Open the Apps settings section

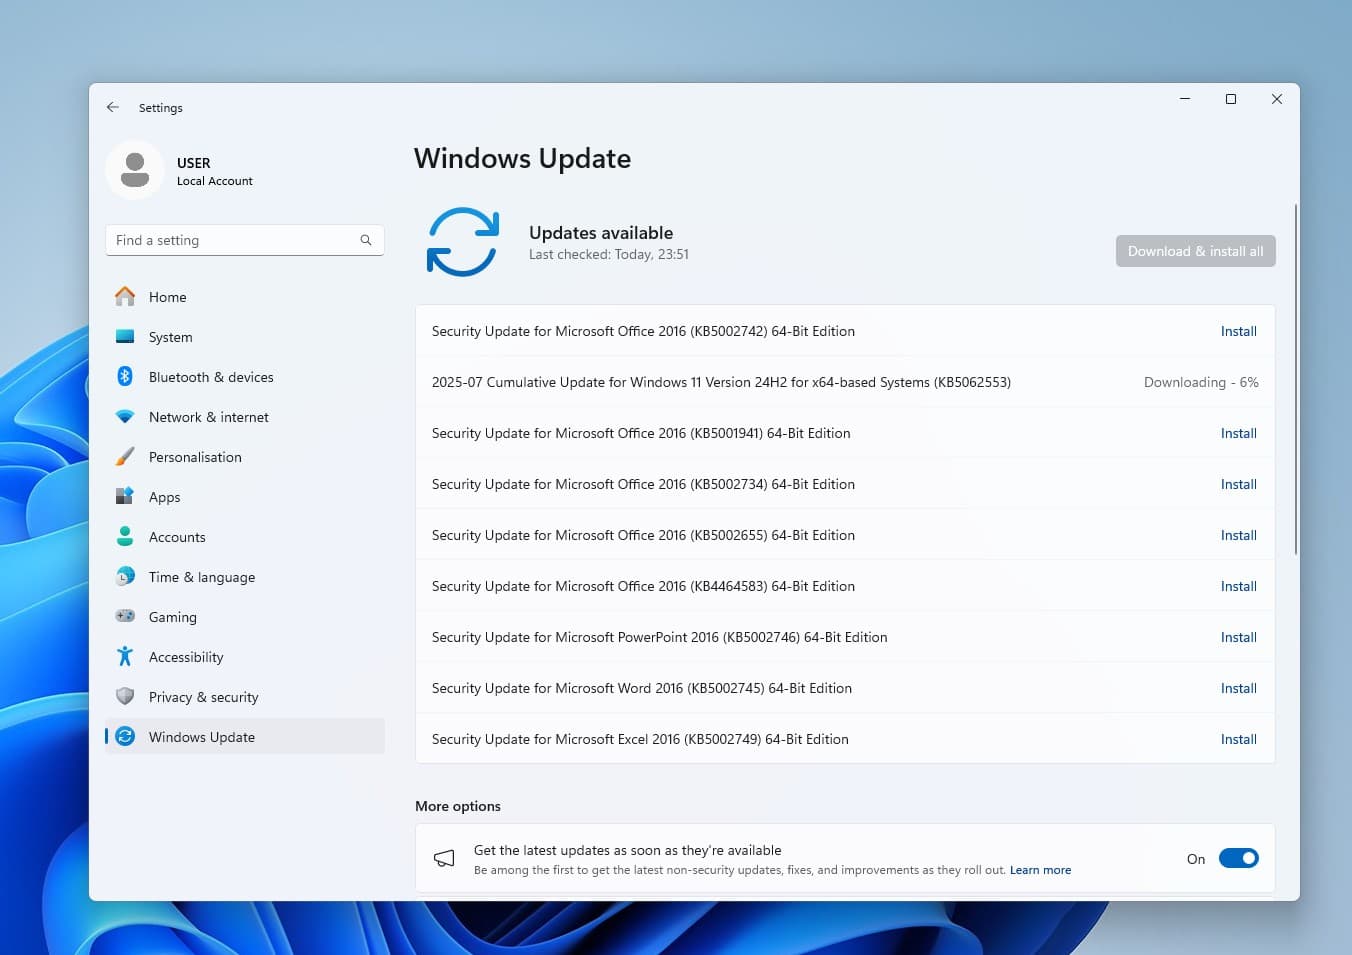(x=245, y=497)
